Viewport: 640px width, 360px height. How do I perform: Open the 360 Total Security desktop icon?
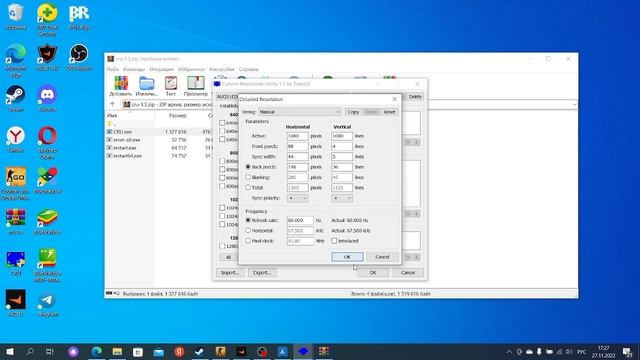[47, 20]
